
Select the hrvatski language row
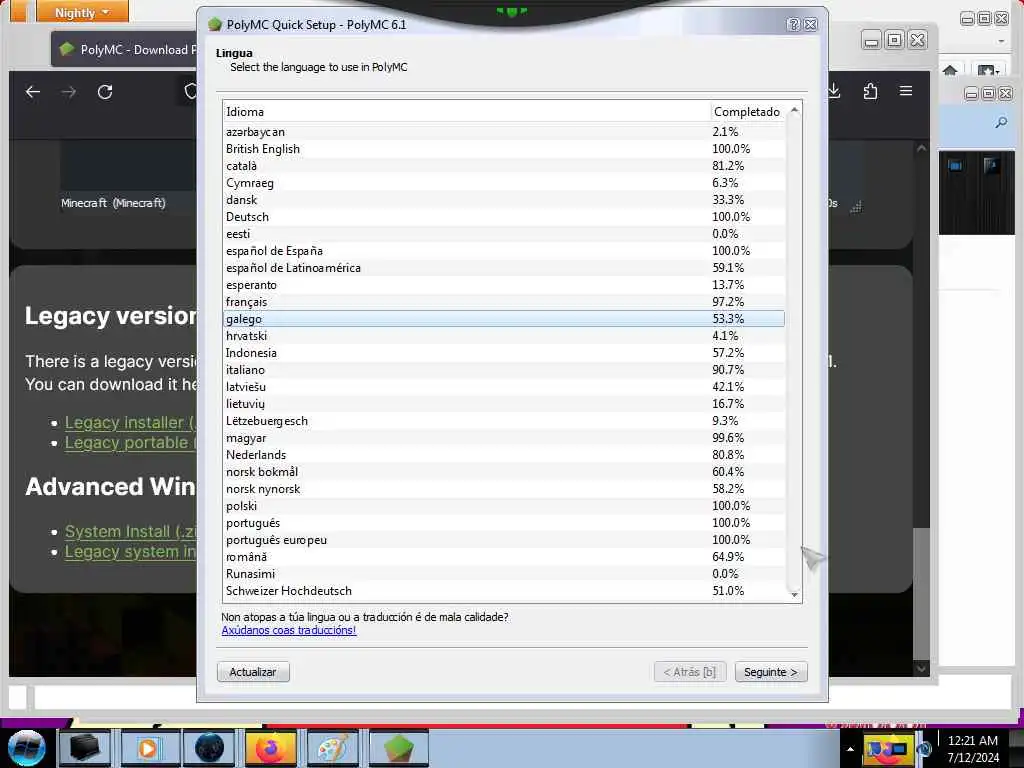pyautogui.click(x=504, y=336)
